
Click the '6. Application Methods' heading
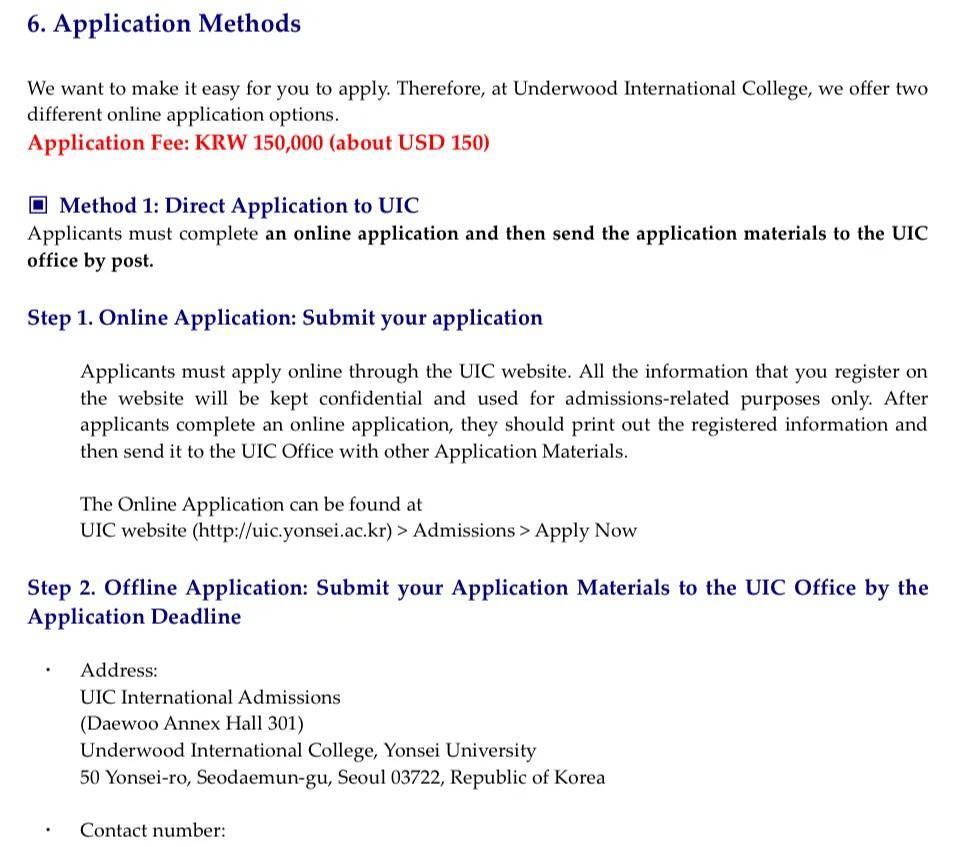pyautogui.click(x=164, y=24)
